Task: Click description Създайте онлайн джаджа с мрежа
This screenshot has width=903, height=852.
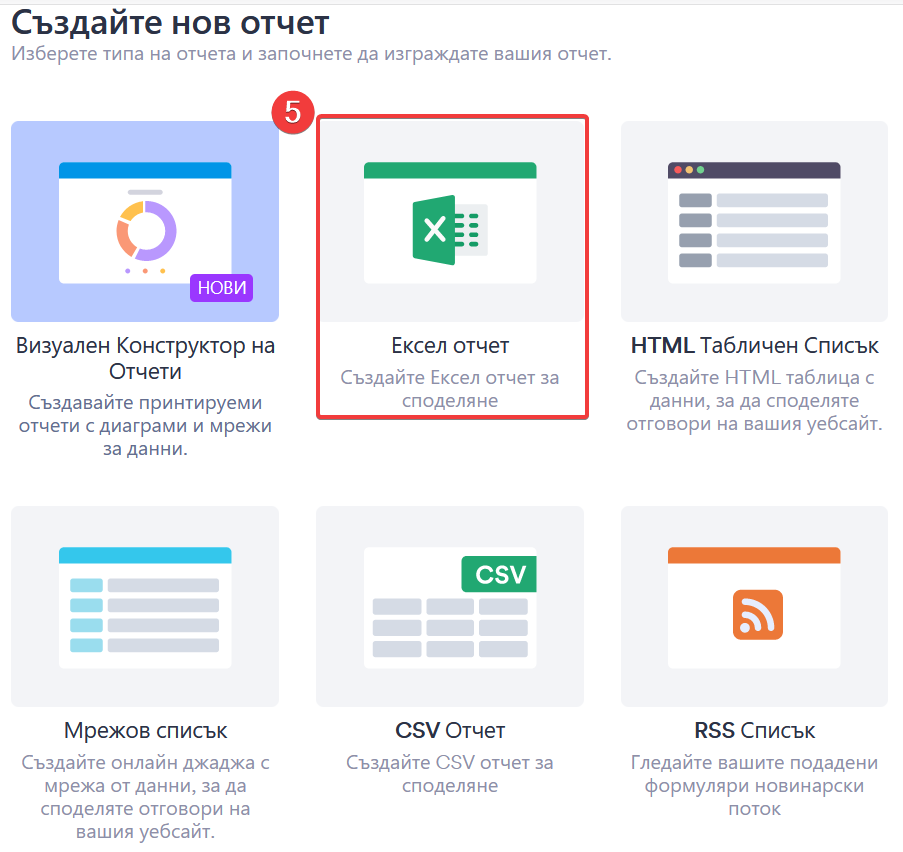Action: [145, 797]
